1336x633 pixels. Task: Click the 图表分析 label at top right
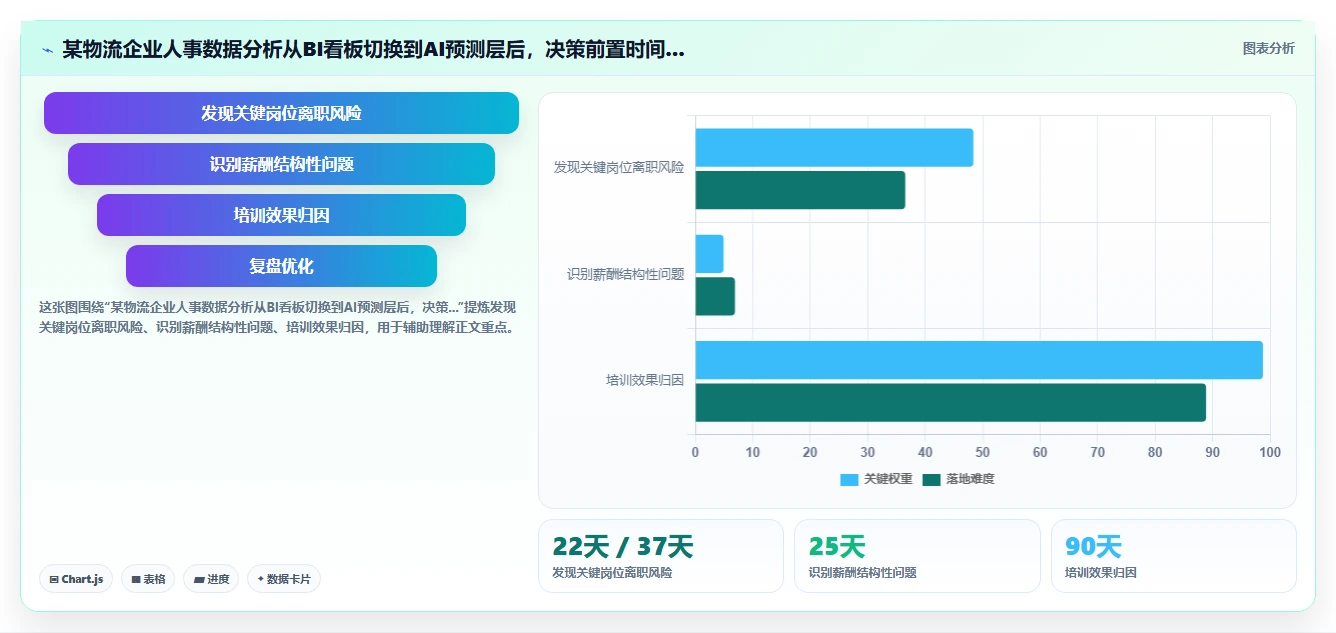(x=1268, y=48)
